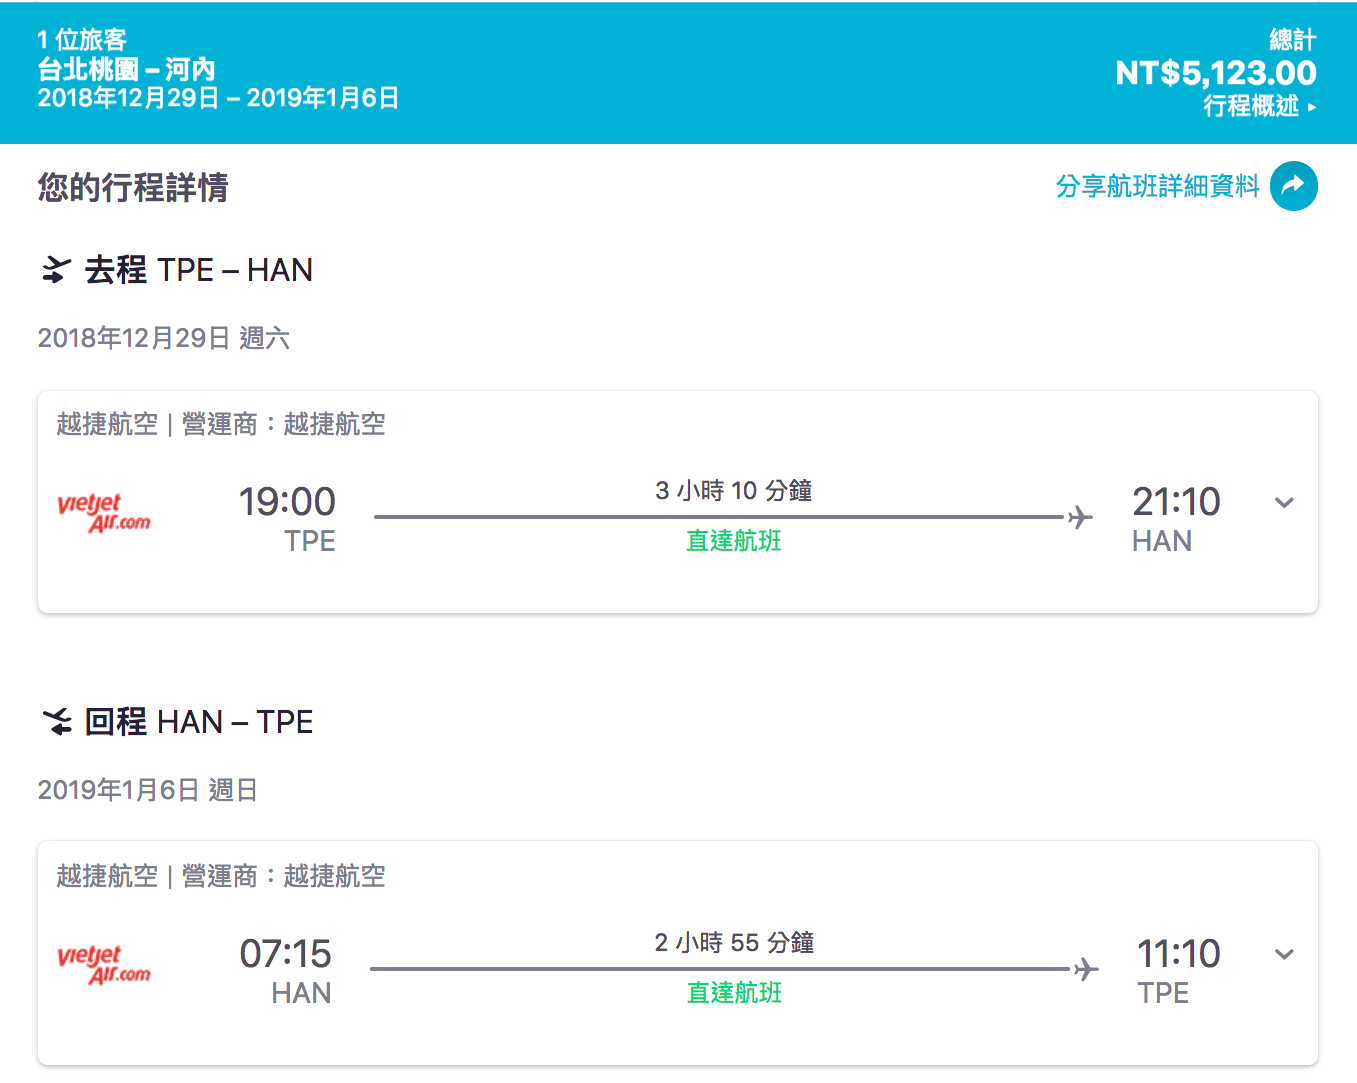This screenshot has width=1357, height=1083.
Task: Click the VietJet logo on the TPE–HAN flight
Action: 104,512
